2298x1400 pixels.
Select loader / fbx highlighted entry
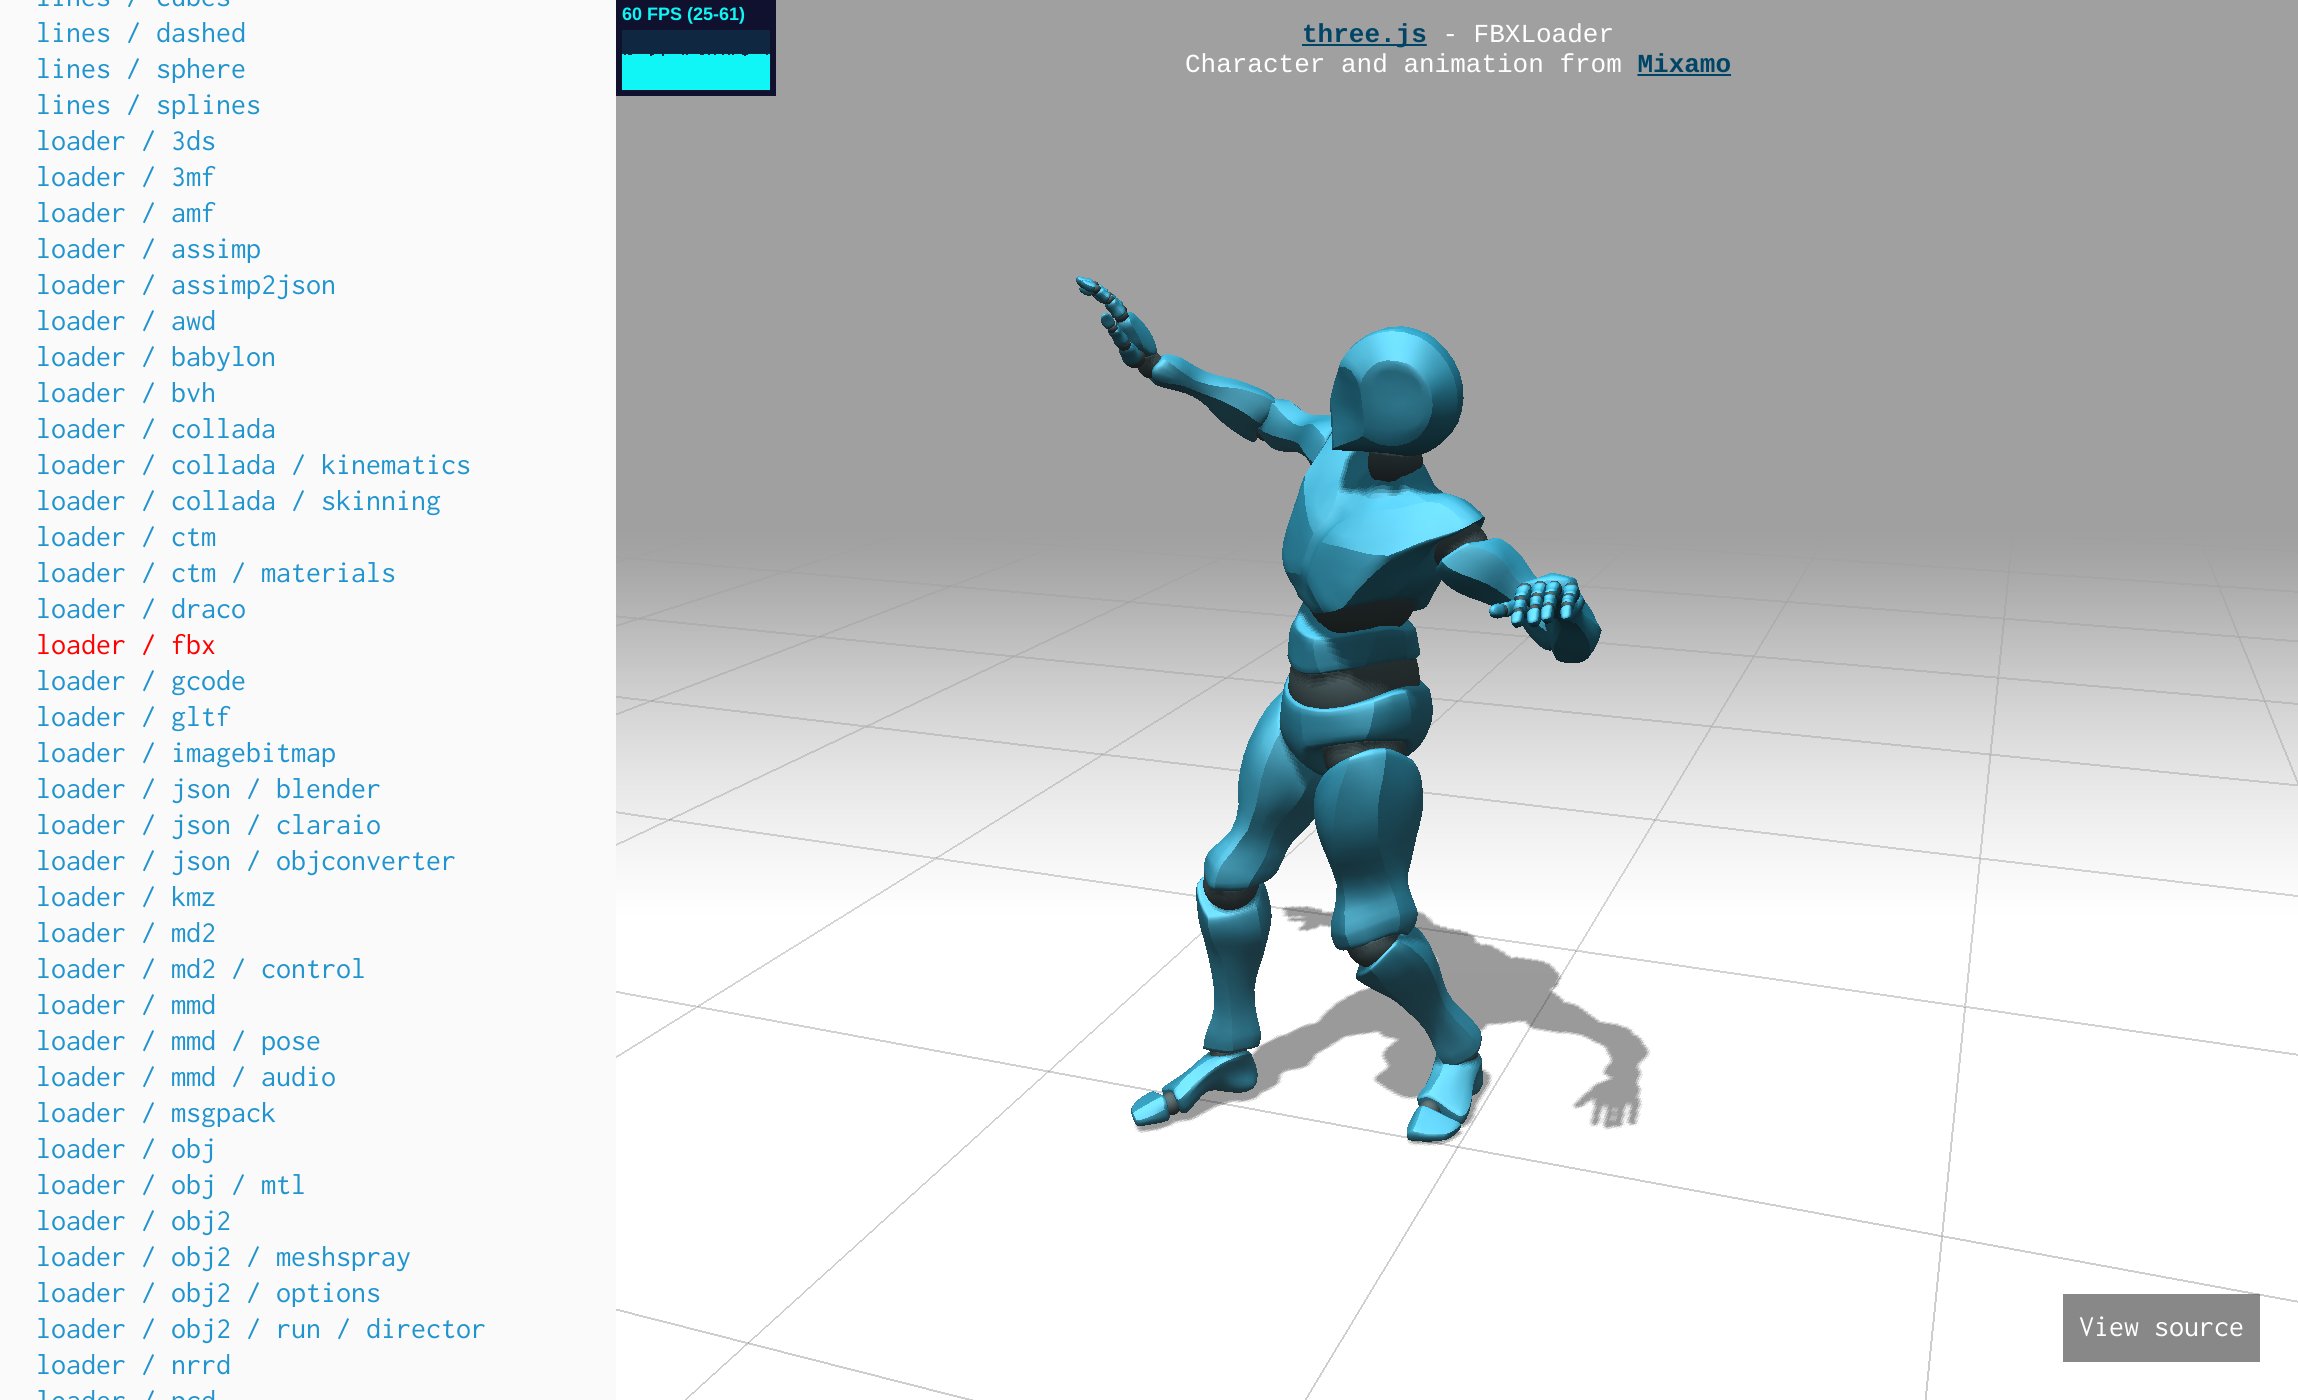(x=126, y=645)
